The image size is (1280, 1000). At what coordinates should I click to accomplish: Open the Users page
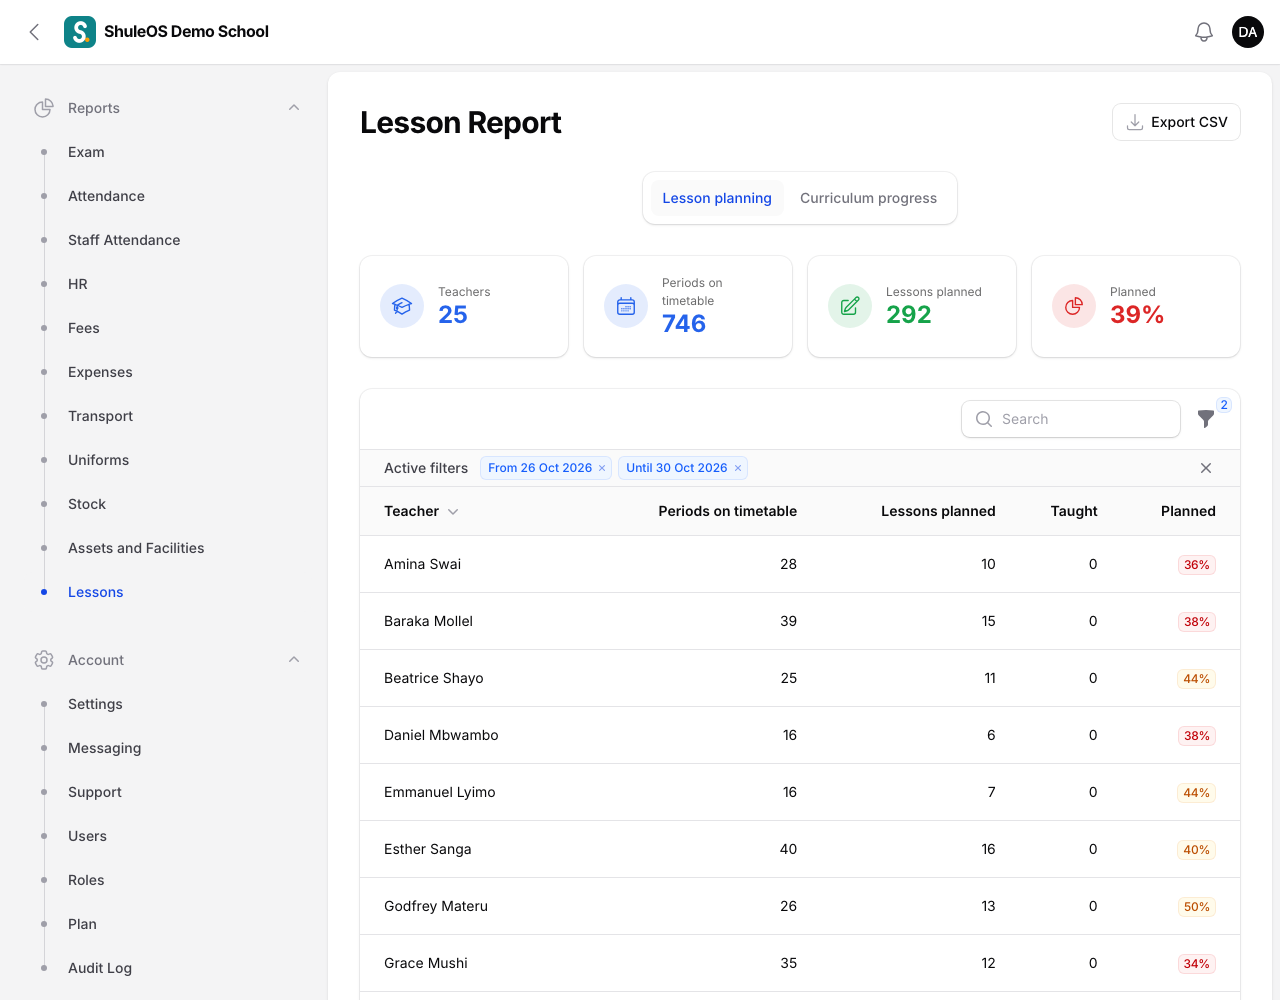click(87, 836)
